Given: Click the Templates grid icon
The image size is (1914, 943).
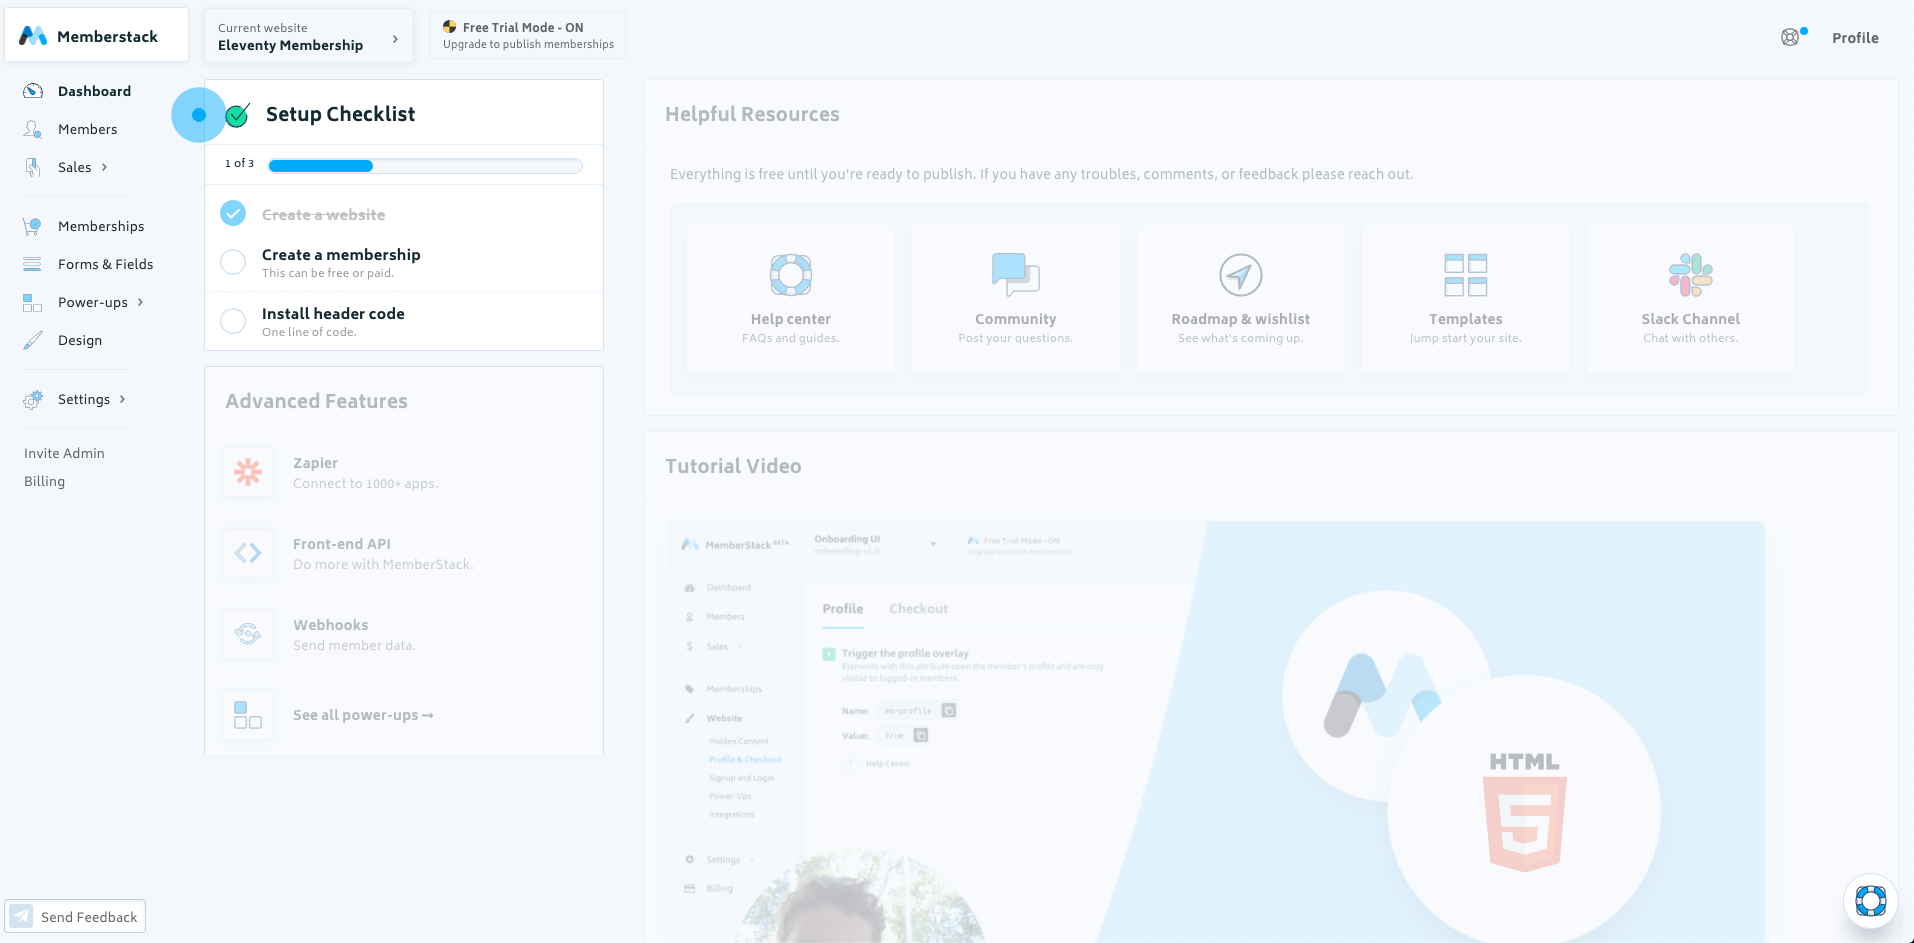Looking at the screenshot, I should tap(1466, 274).
